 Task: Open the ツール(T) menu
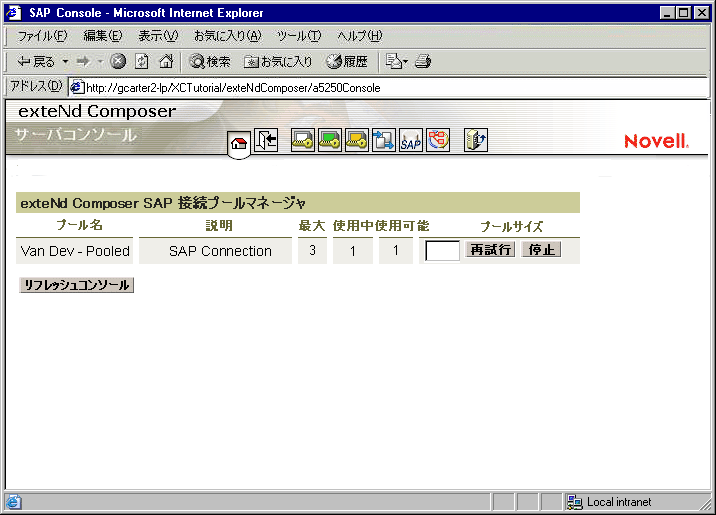coord(299,36)
